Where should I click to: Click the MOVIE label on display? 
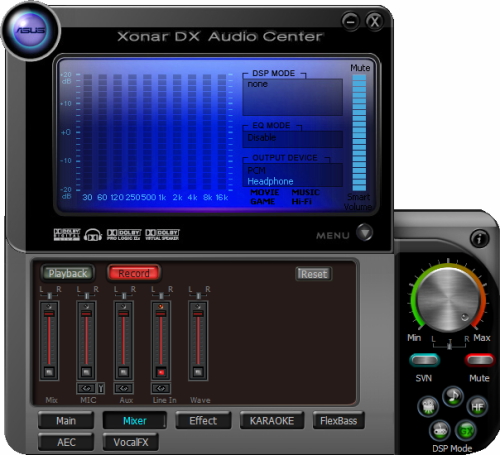[265, 192]
